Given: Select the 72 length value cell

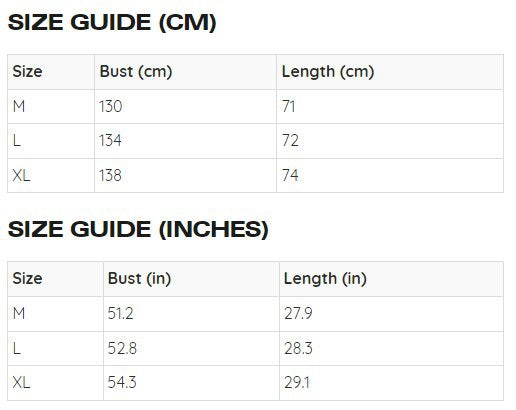Looking at the screenshot, I should pos(390,141).
